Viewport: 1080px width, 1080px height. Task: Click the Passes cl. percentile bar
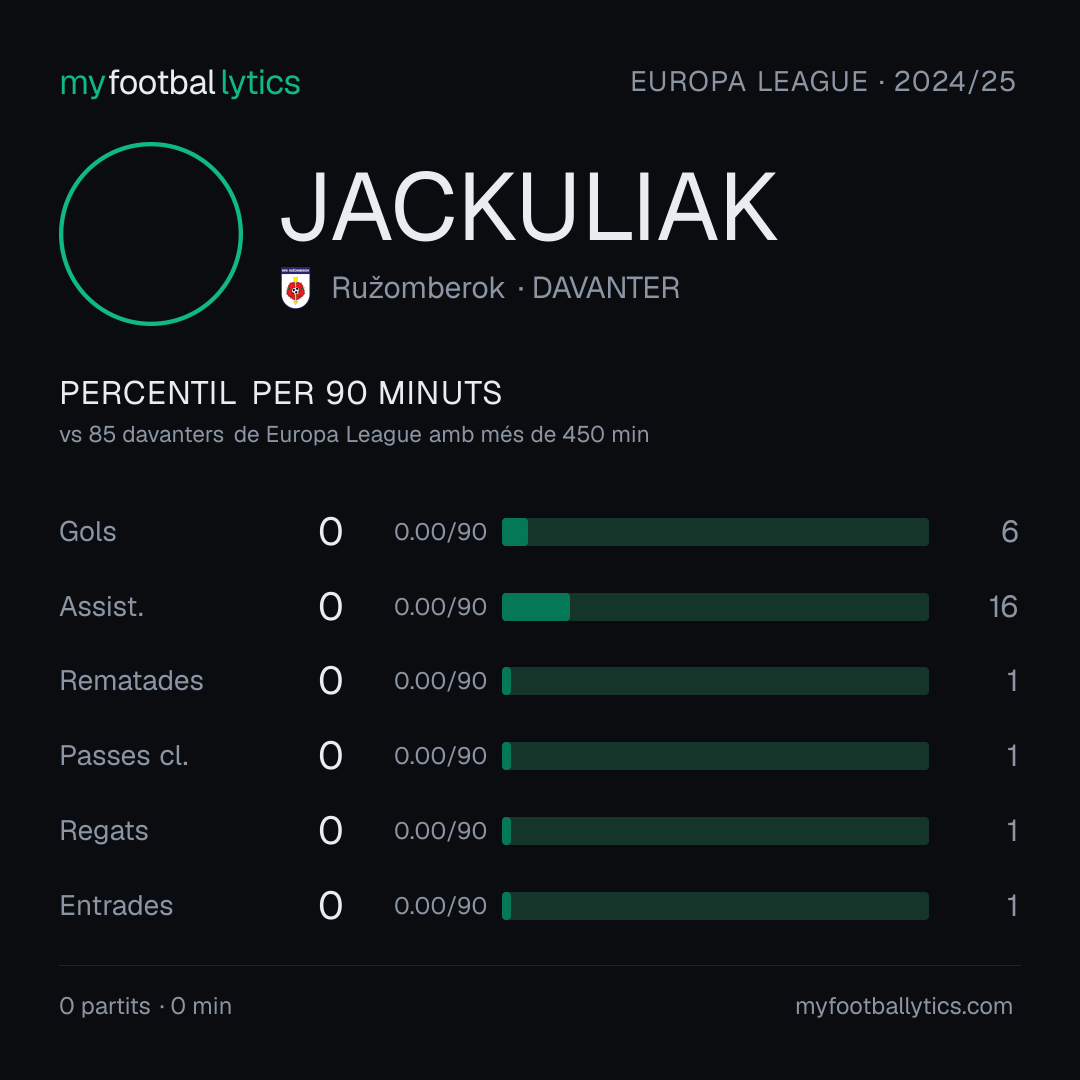(x=715, y=756)
